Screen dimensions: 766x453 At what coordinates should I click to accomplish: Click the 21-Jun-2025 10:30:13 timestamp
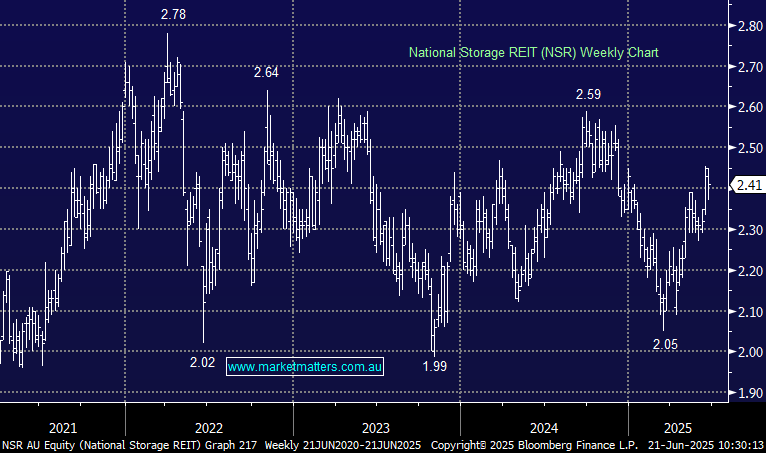(706, 445)
